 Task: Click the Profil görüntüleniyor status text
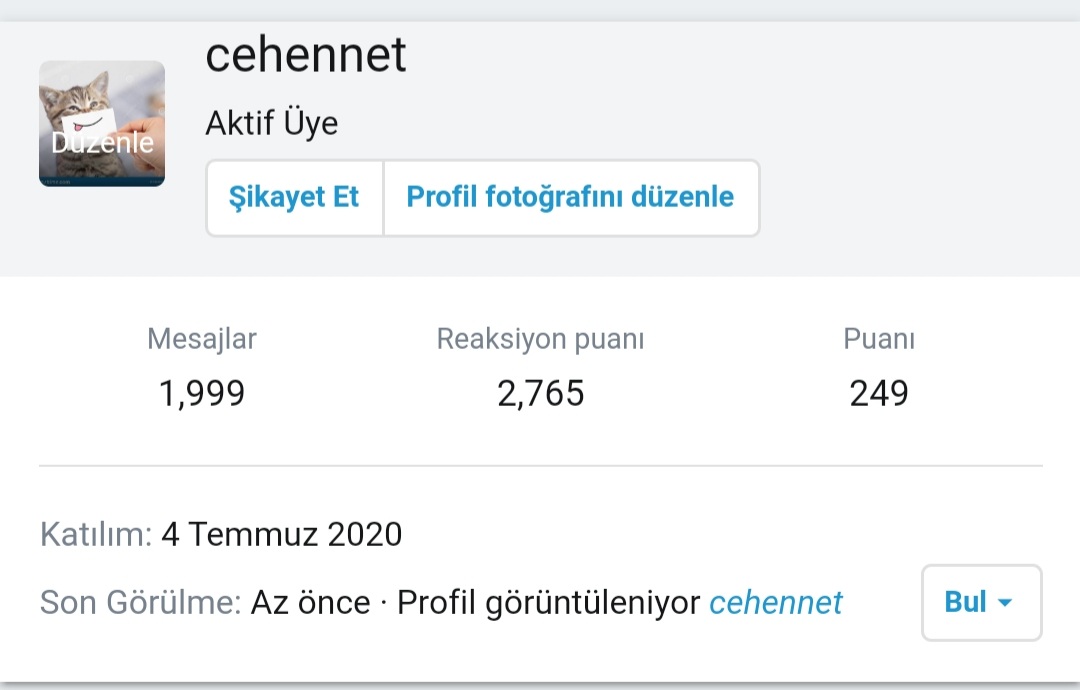coord(548,603)
